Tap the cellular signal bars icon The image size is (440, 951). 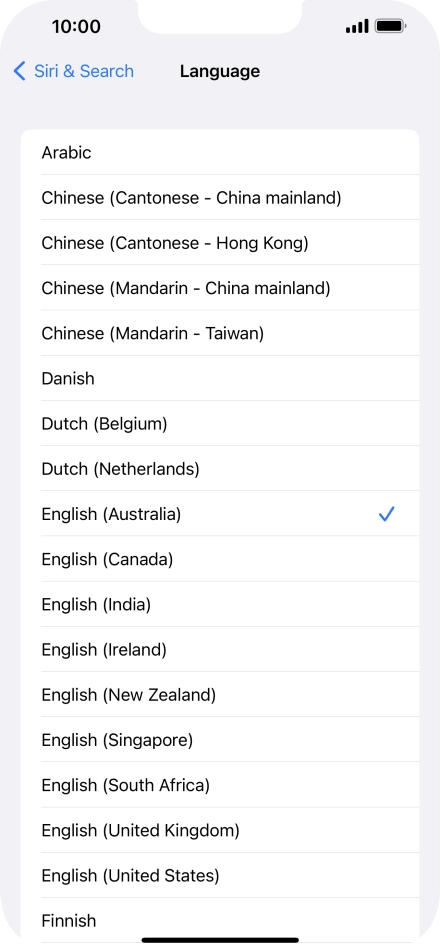click(357, 27)
